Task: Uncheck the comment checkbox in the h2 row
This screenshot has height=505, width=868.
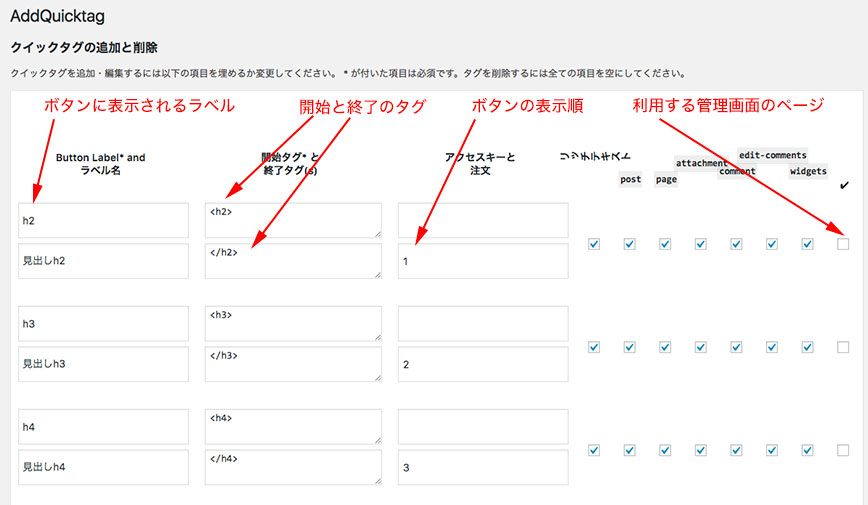Action: [x=736, y=244]
